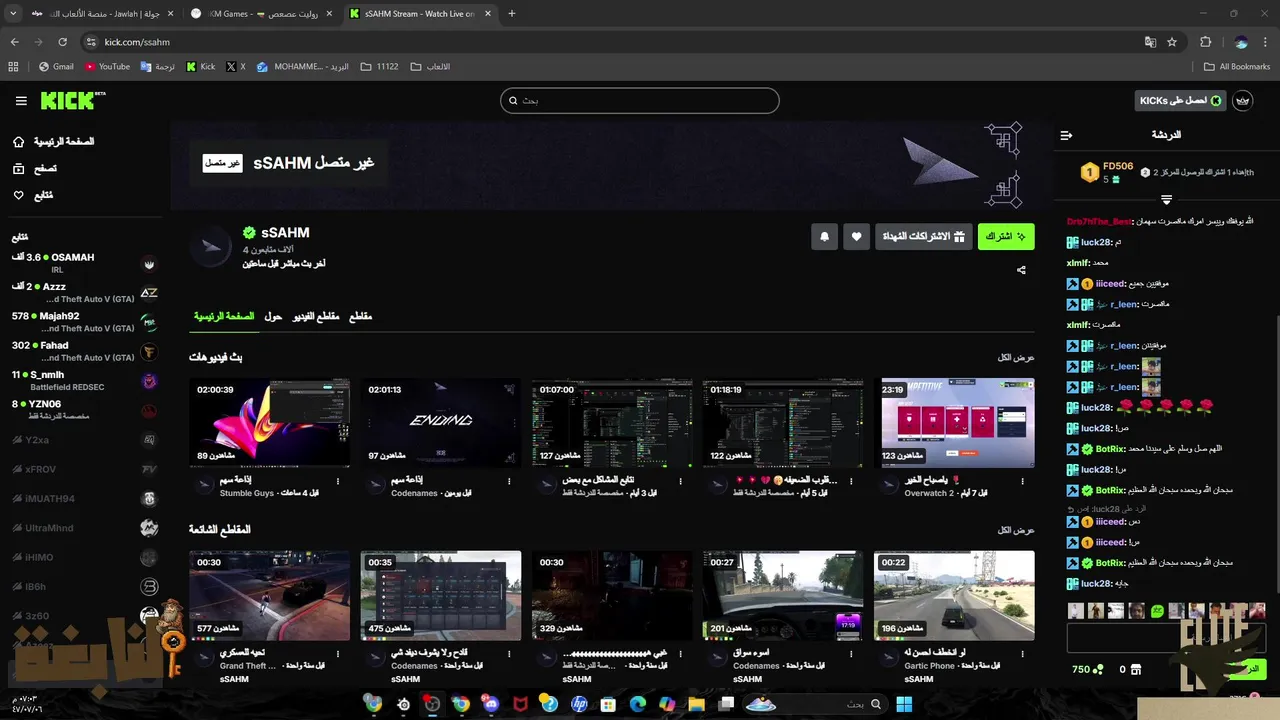Click the crown icon at the top right
Viewport: 1280px width, 720px height.
1243,101
